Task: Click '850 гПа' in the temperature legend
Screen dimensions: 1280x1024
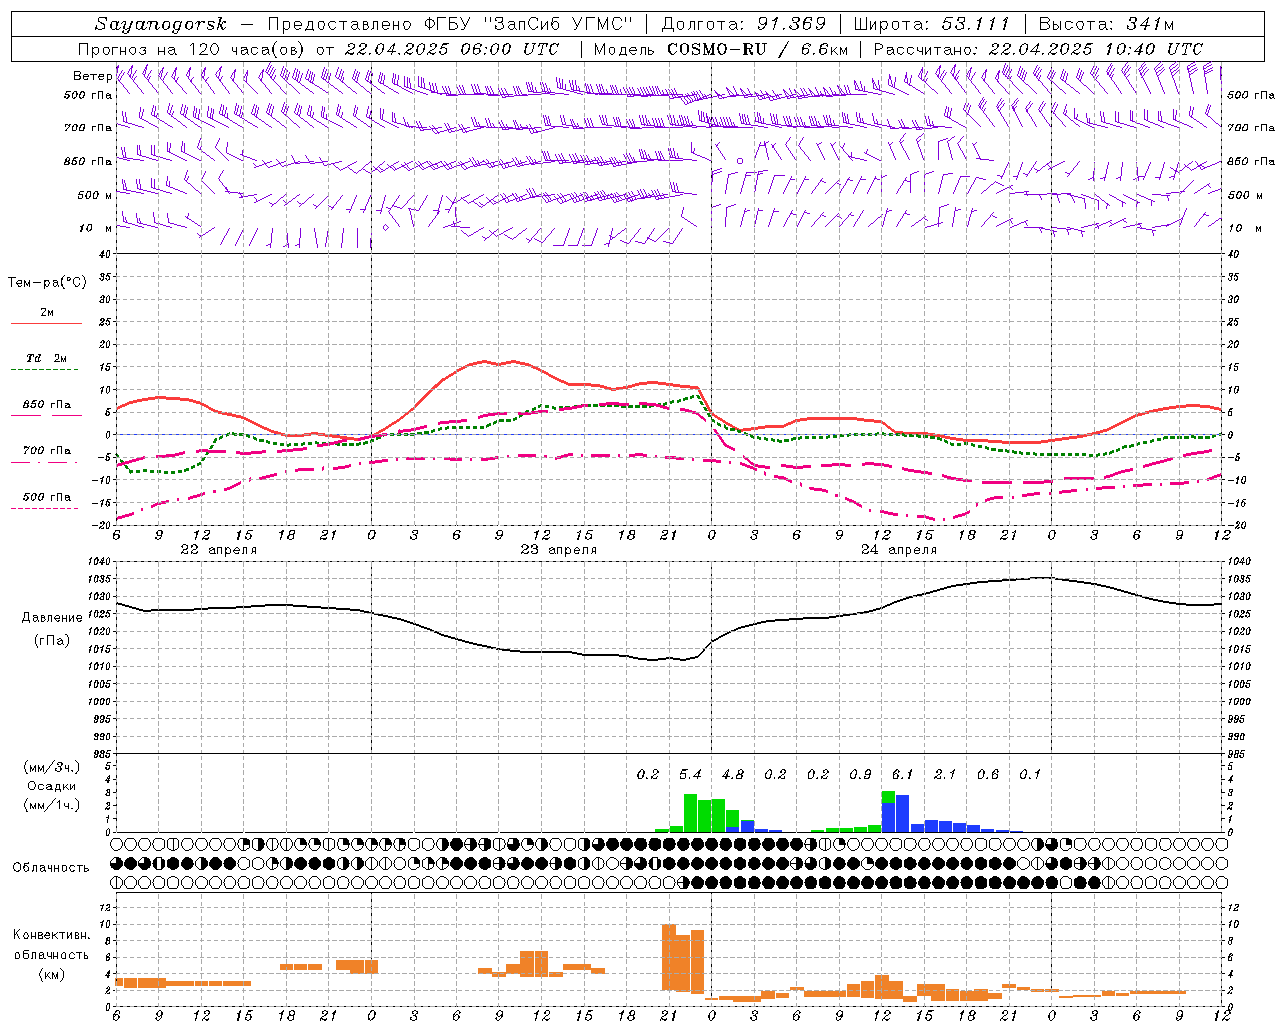Action: tap(47, 405)
